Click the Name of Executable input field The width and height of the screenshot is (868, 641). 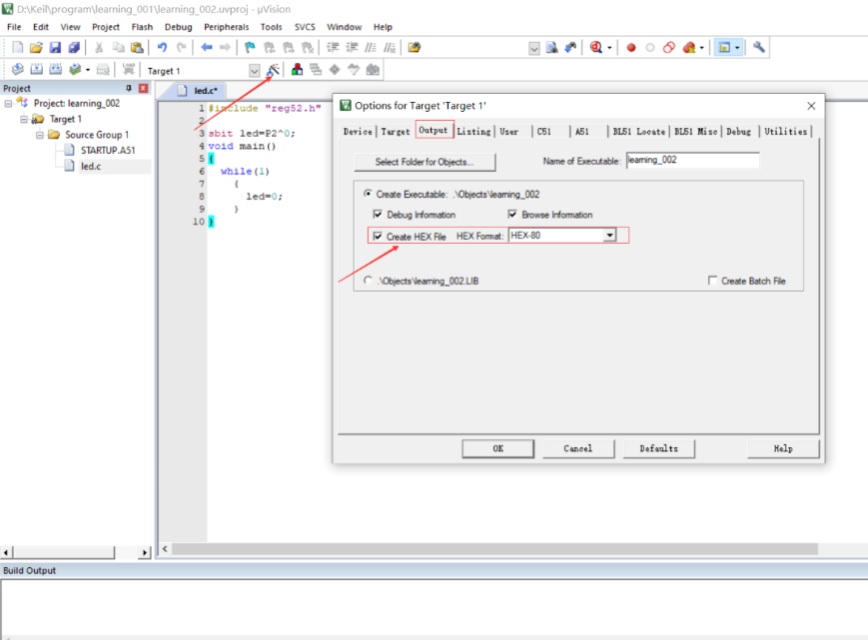(692, 160)
